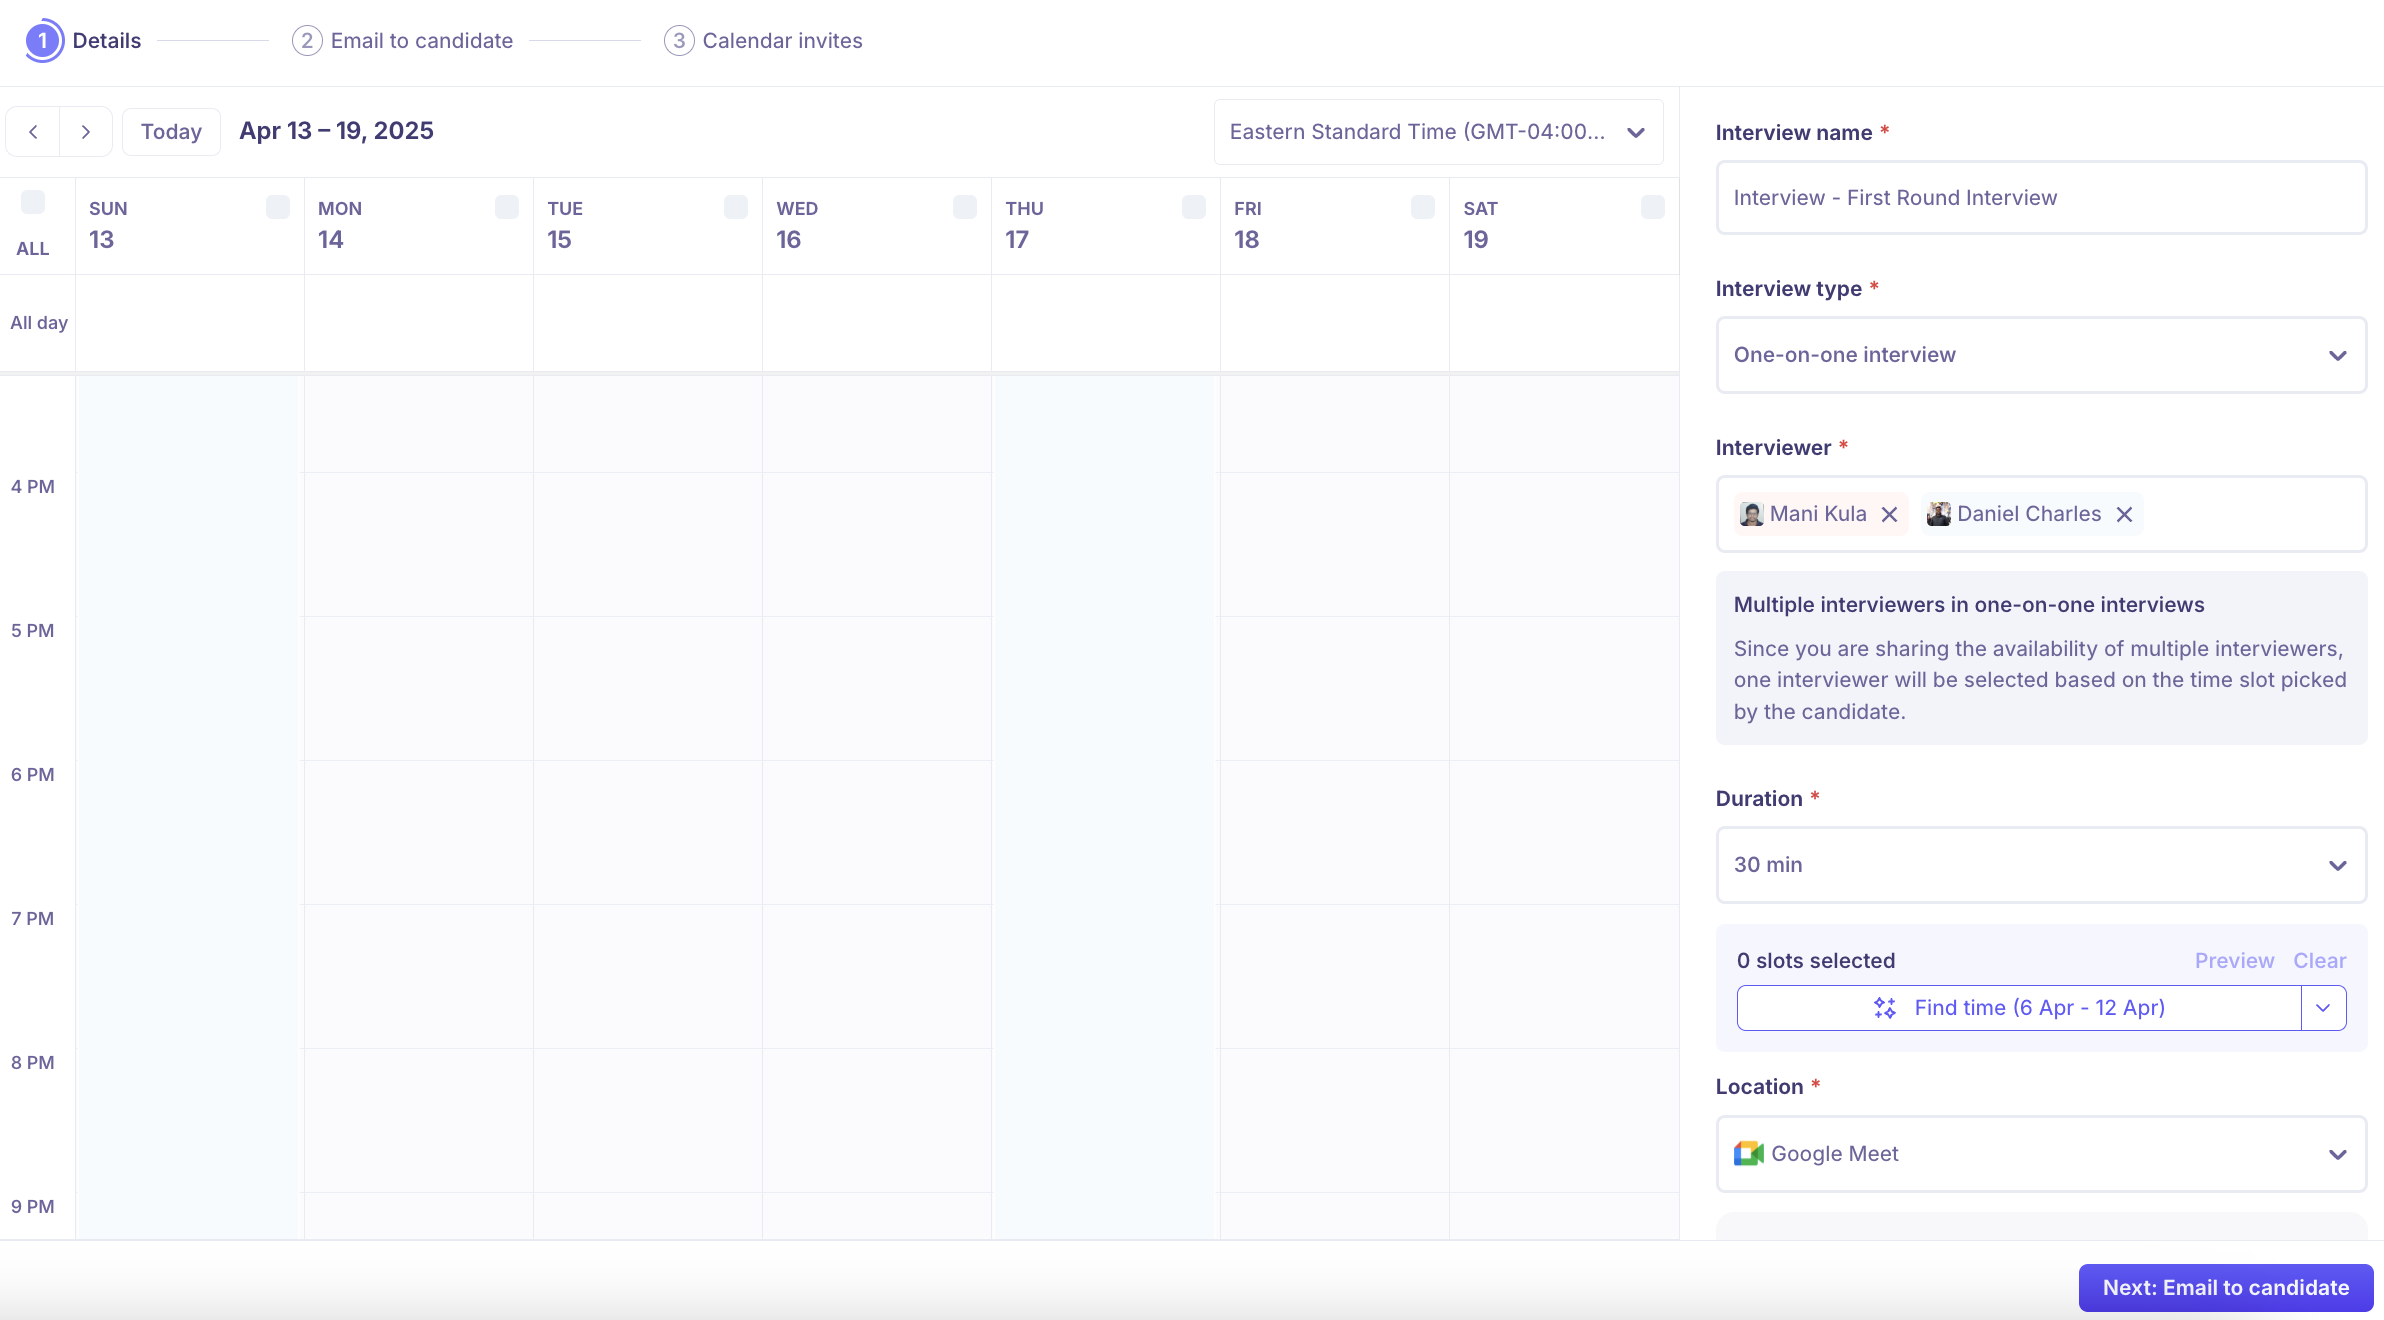Switch to the Calendar invites step
Screen dimensions: 2384x1320
click(x=783, y=40)
